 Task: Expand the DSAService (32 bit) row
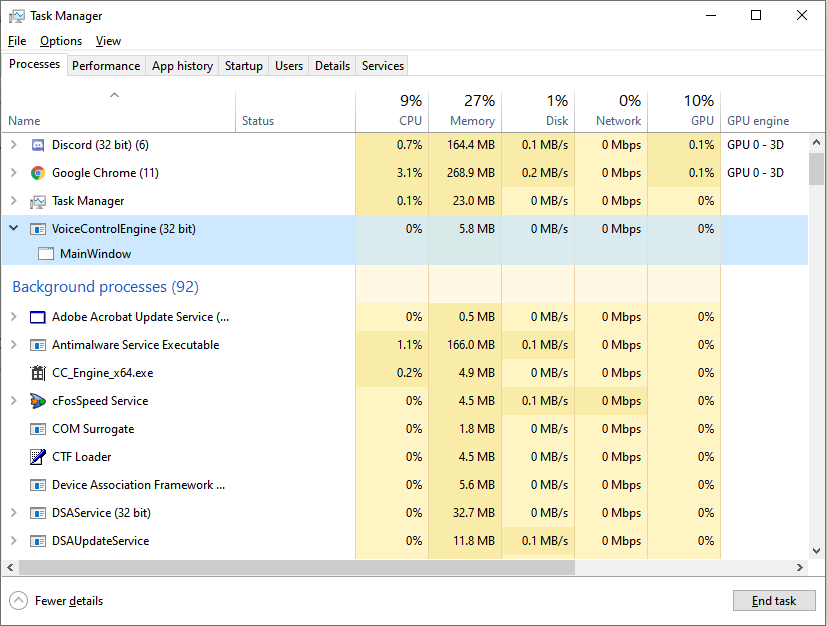(x=14, y=512)
